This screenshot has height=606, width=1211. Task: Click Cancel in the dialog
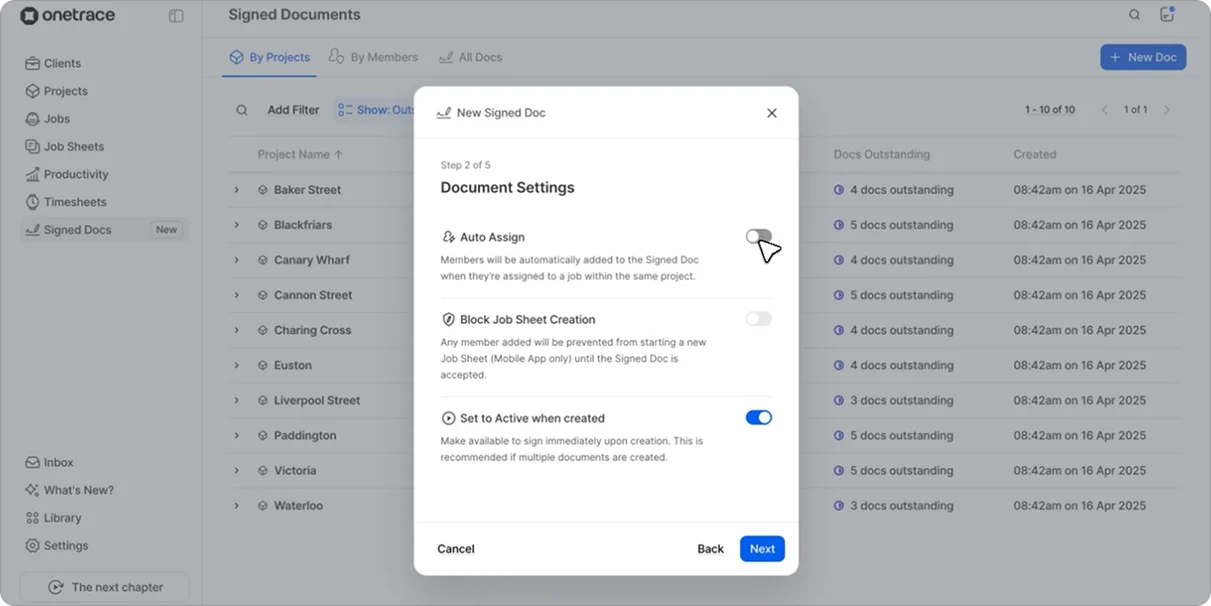456,549
